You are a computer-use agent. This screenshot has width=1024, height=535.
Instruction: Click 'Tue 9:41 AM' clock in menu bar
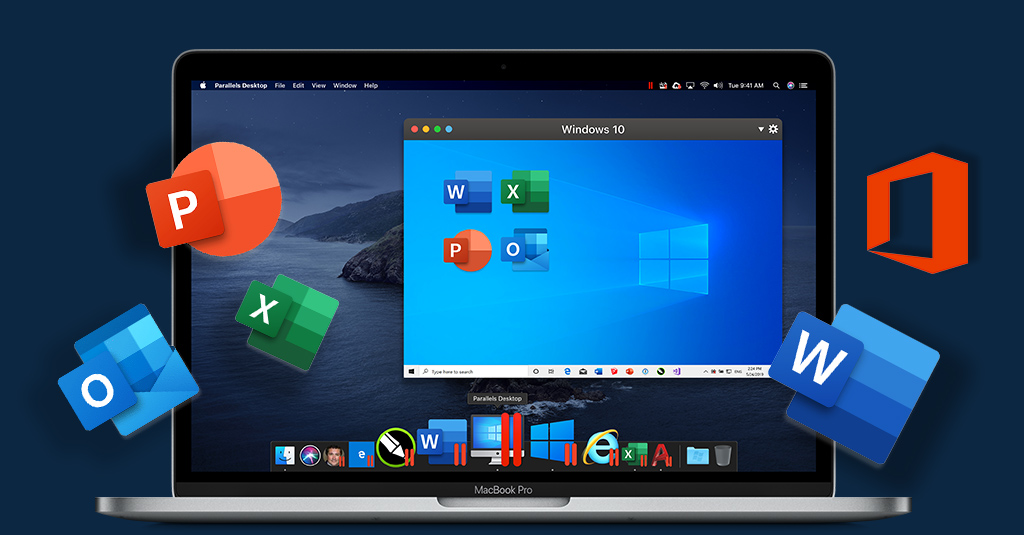[x=746, y=86]
